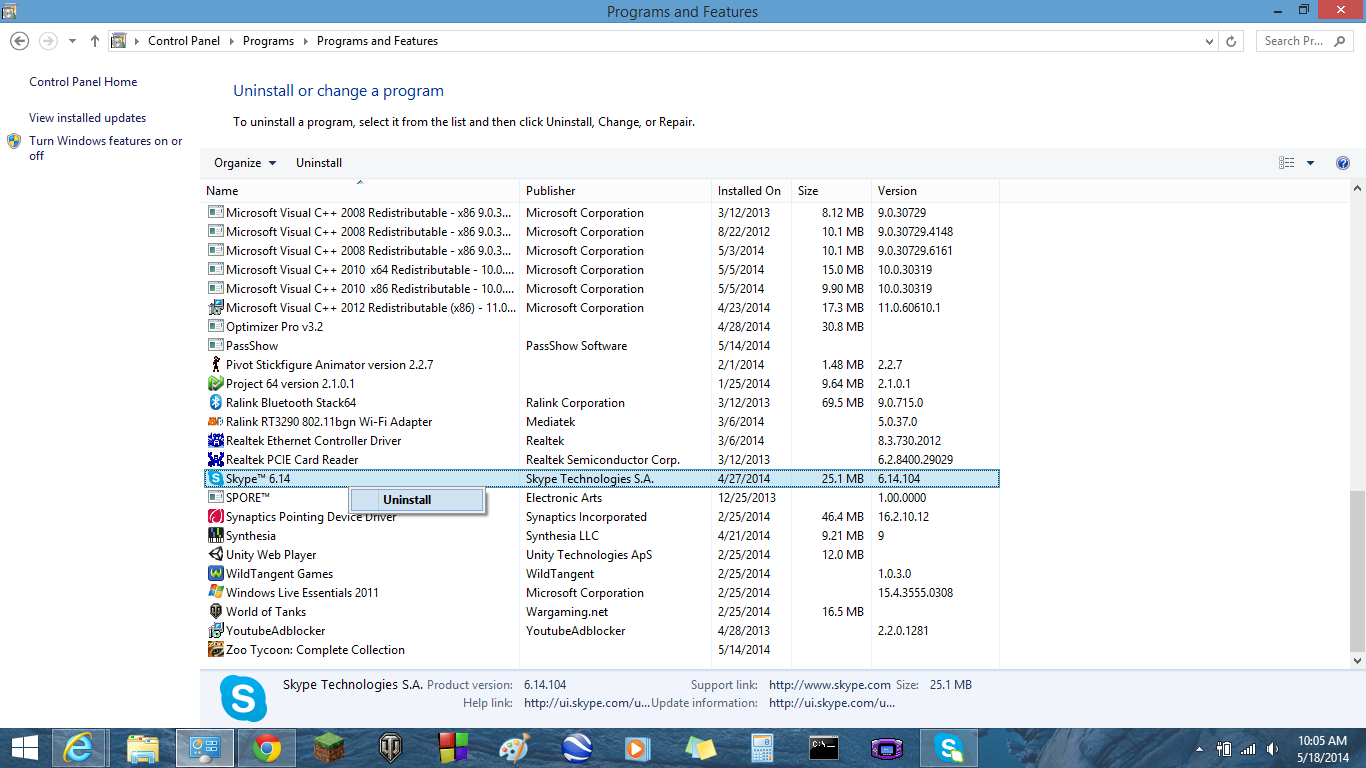
Task: Click the Project 64 program icon
Action: pos(216,384)
